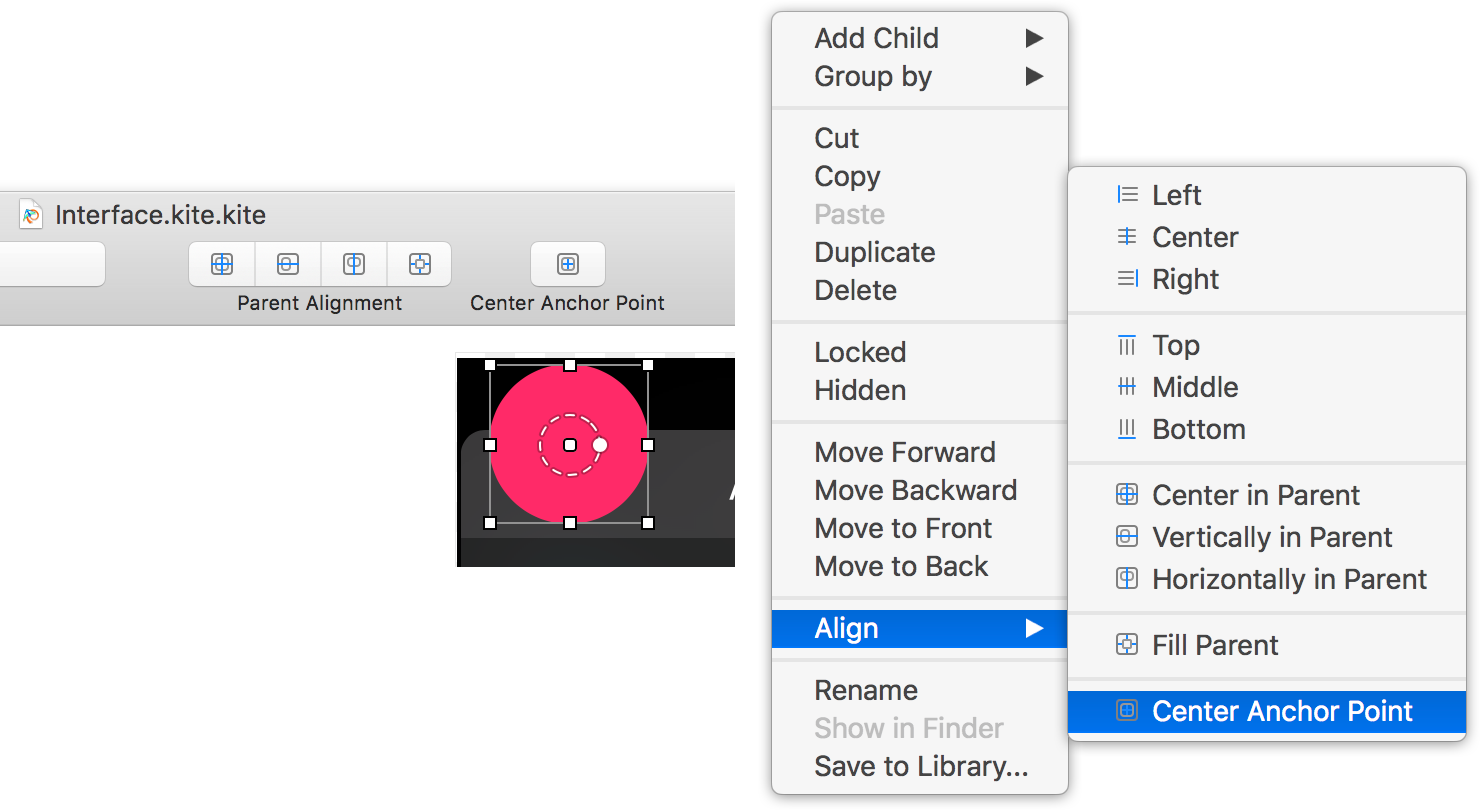Toggle the Hidden option in context menu

[860, 390]
